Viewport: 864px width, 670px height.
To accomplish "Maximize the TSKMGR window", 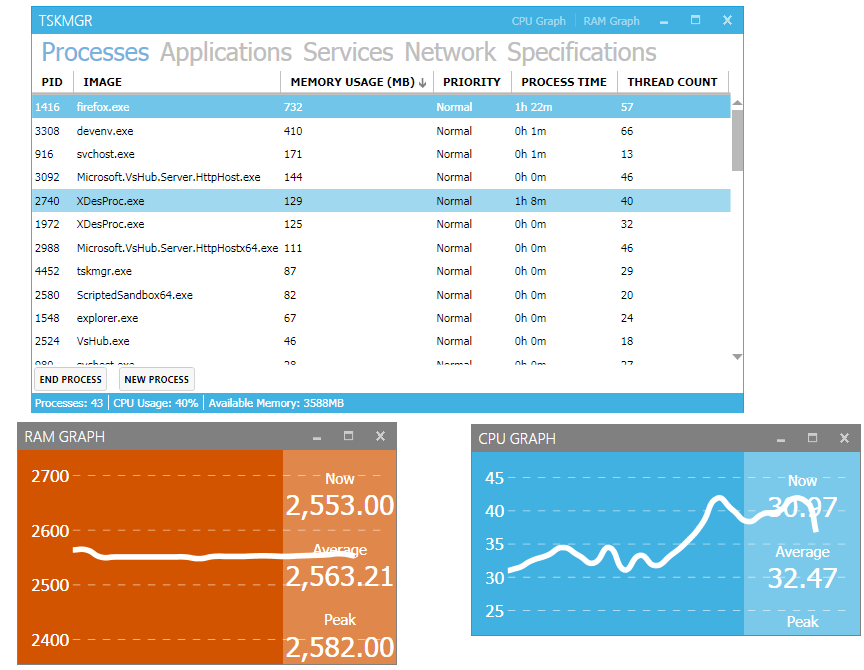I will (x=695, y=20).
